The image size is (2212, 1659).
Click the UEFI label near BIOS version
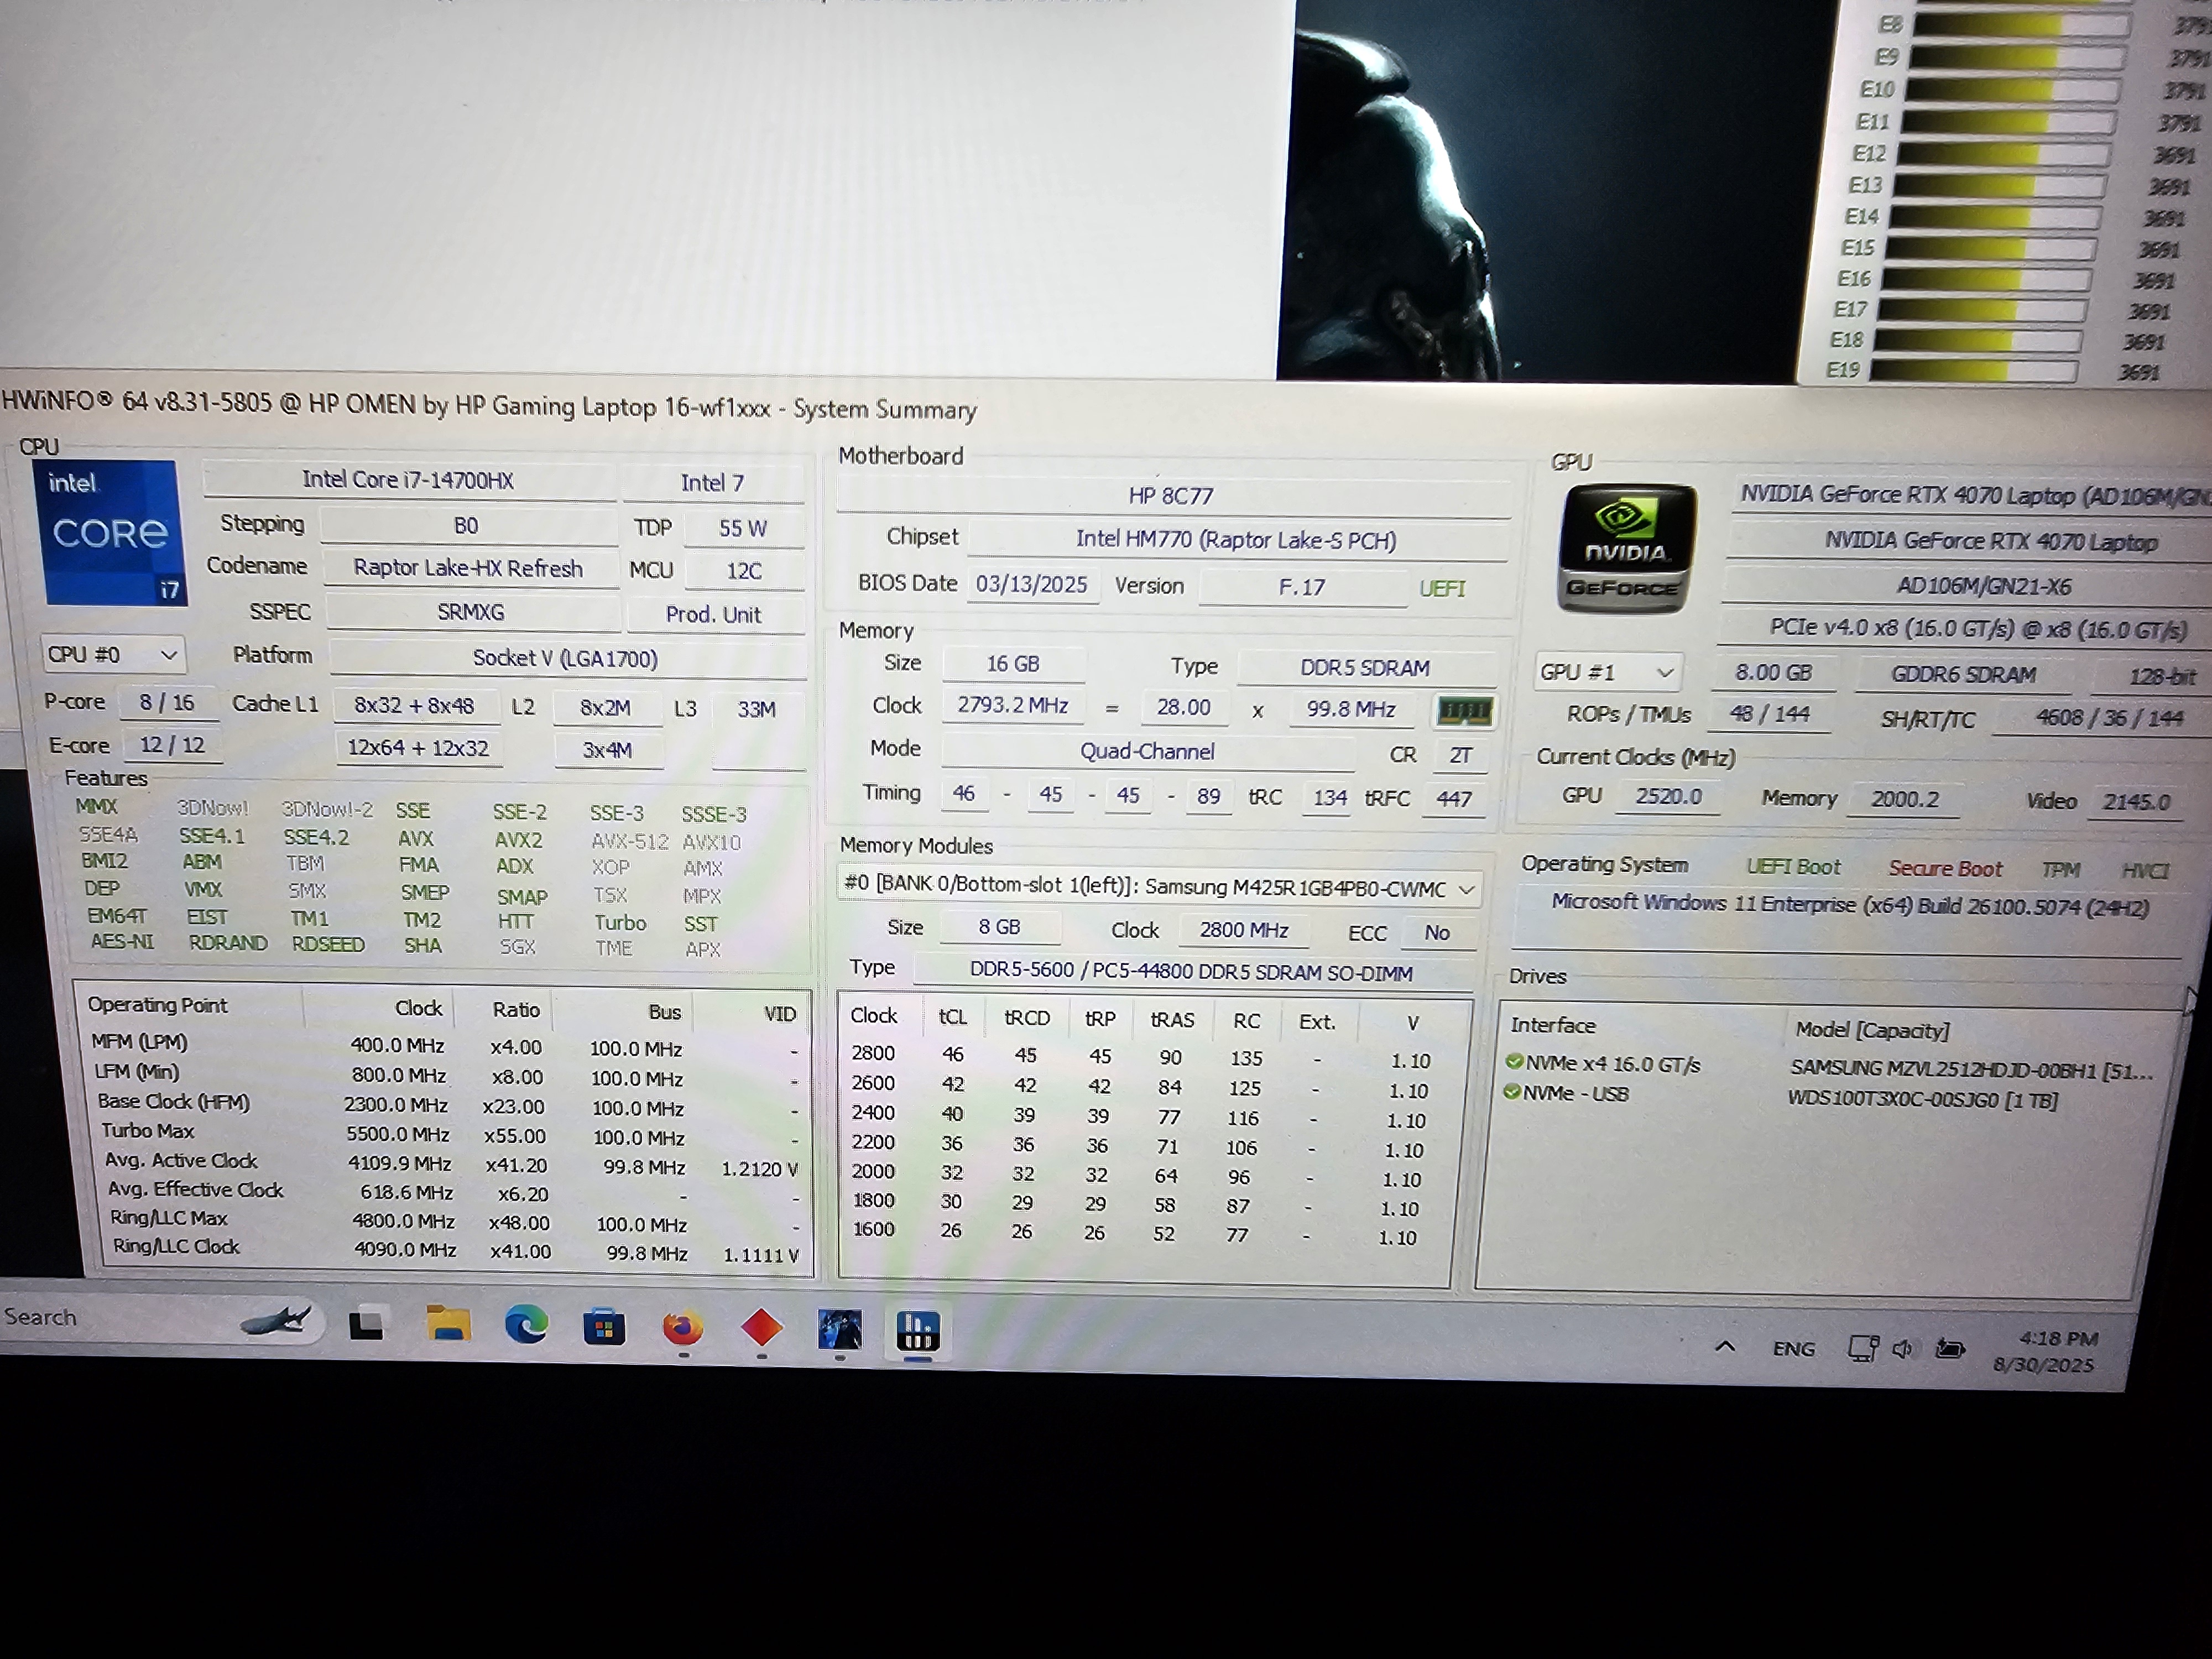pyautogui.click(x=1442, y=588)
